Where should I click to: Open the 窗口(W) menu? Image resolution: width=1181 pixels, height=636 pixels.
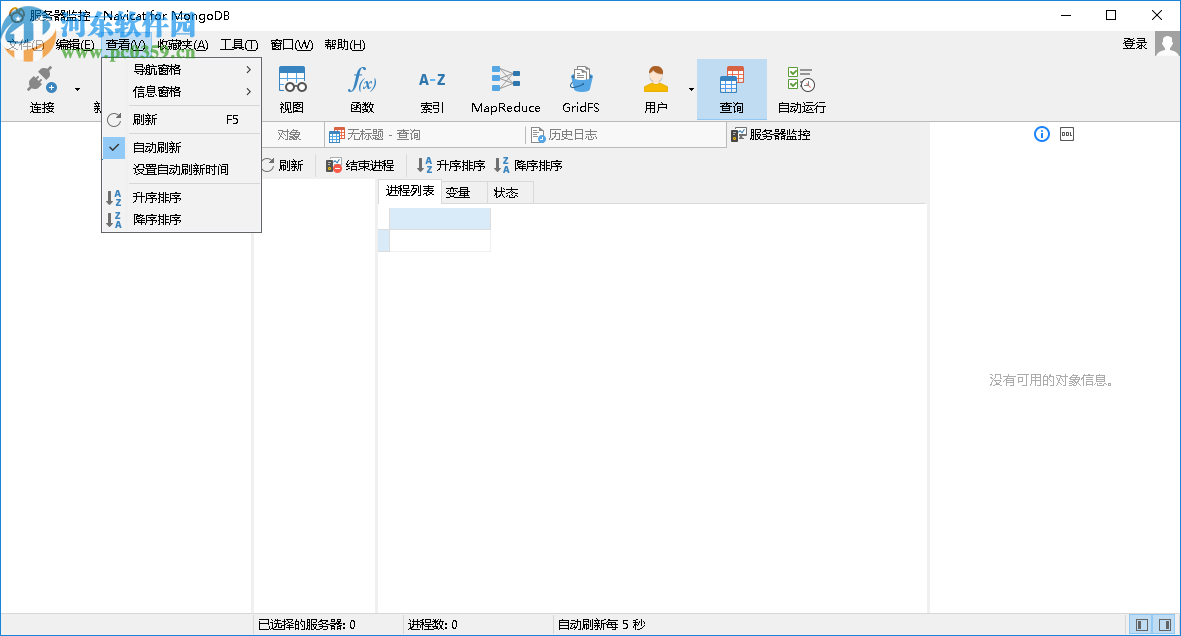coord(291,45)
